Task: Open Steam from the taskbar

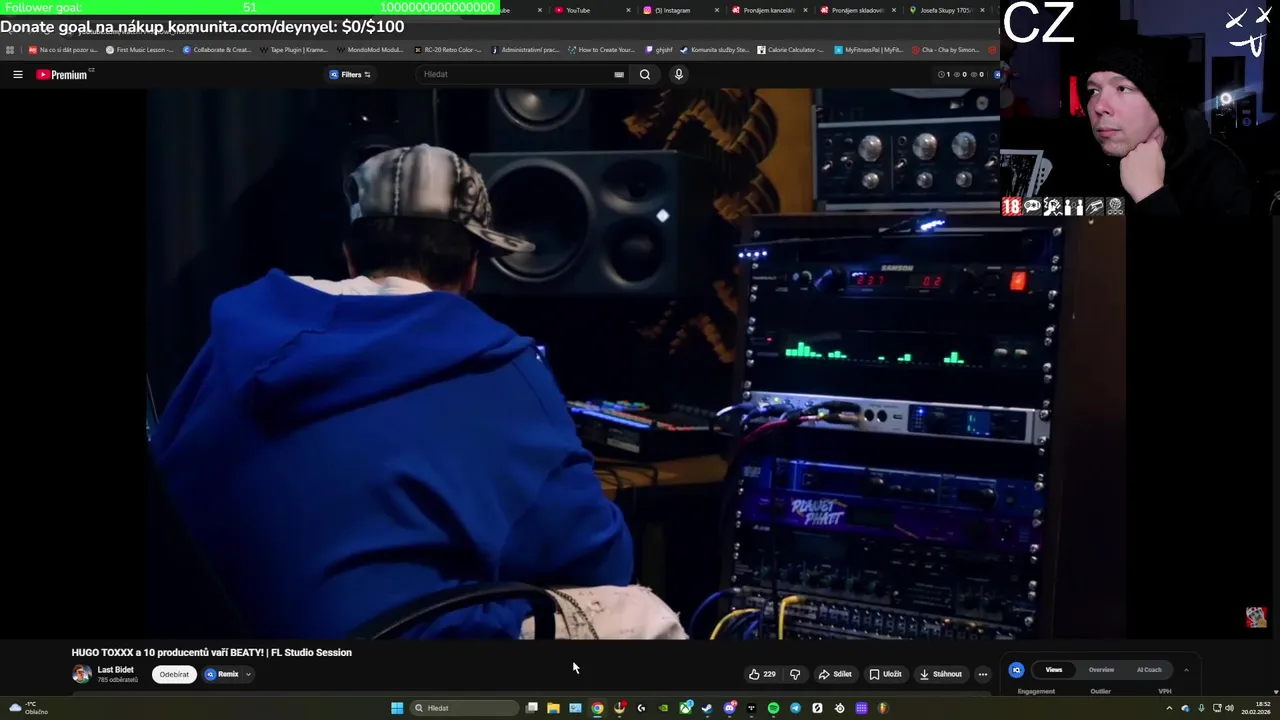Action: [x=707, y=708]
